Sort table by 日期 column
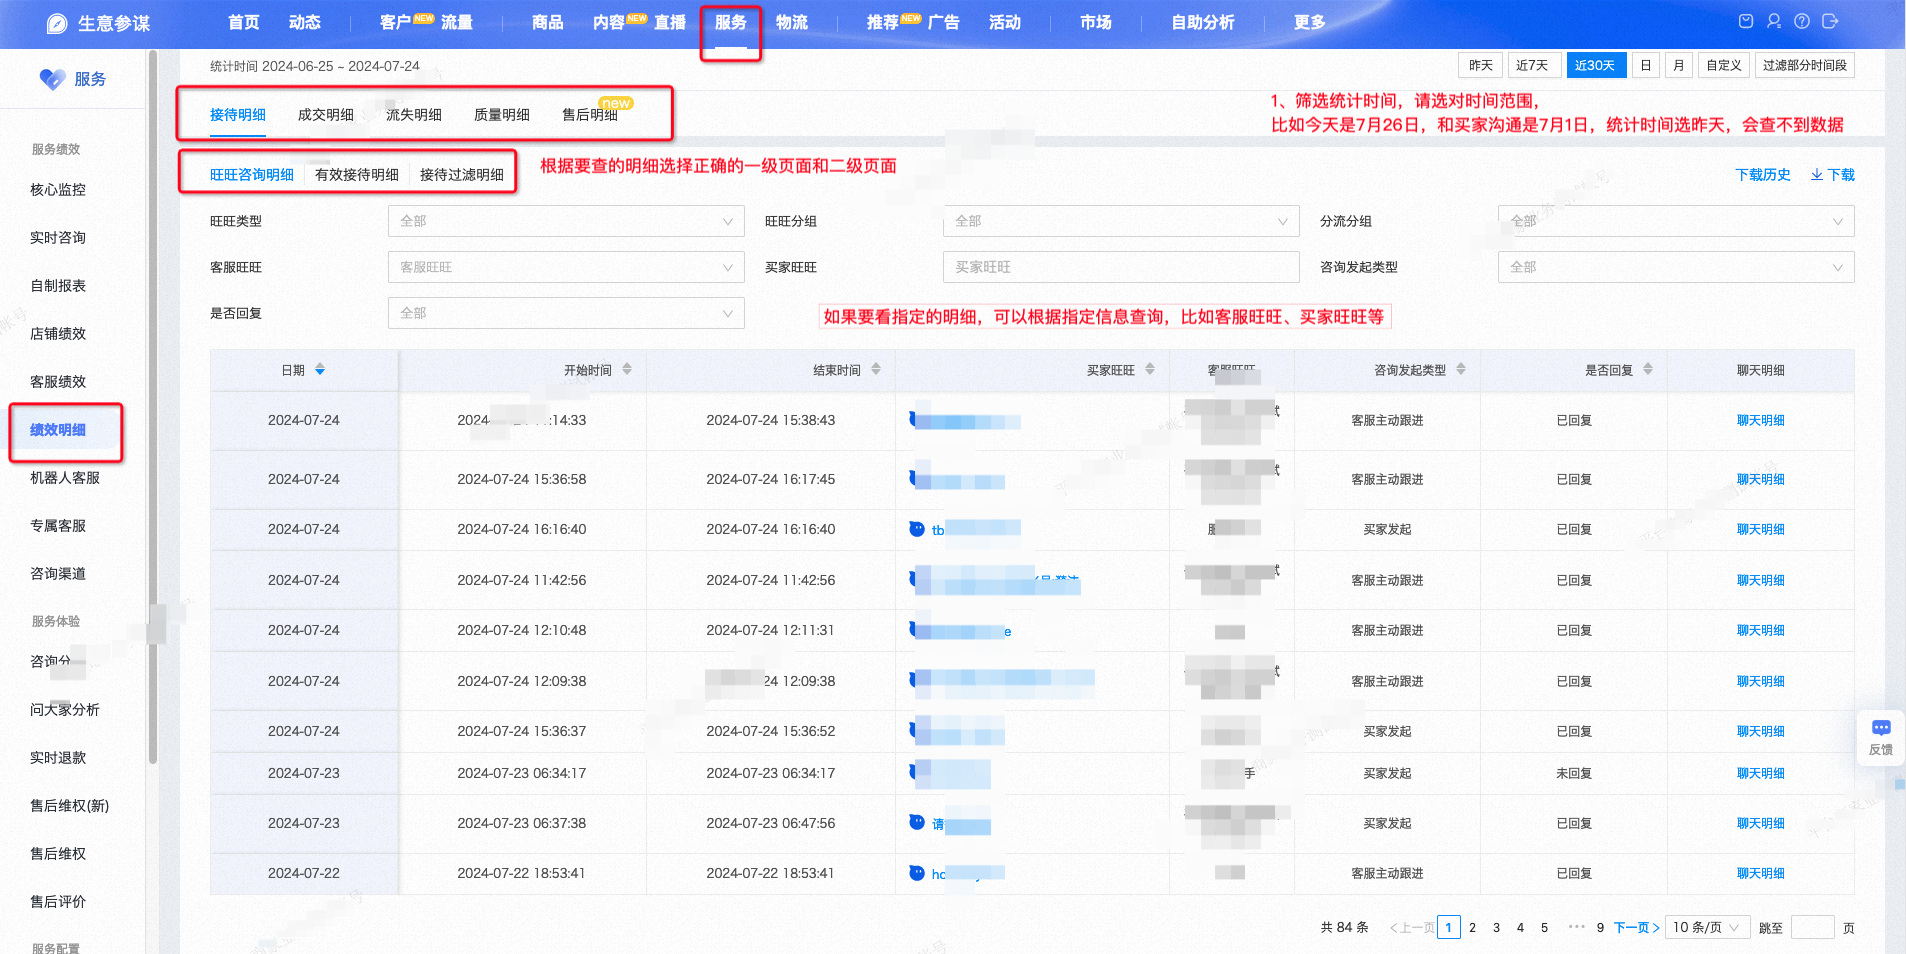The height and width of the screenshot is (954, 1906). [320, 370]
